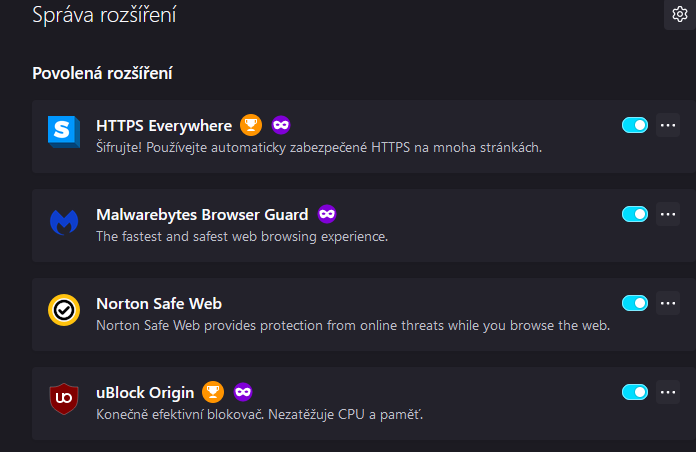Click uBlock Origin's purple private browsing badge
This screenshot has height=452, width=696.
click(243, 391)
